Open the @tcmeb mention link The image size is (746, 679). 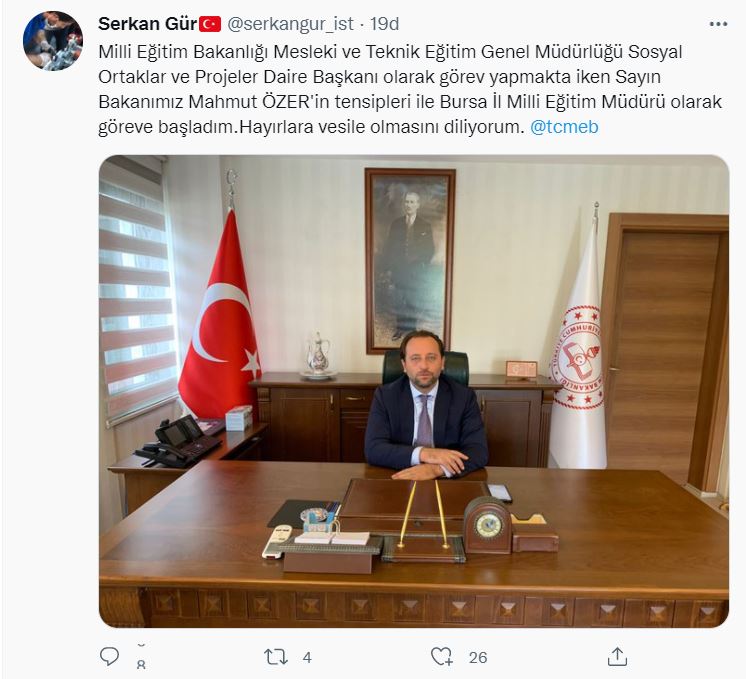564,127
